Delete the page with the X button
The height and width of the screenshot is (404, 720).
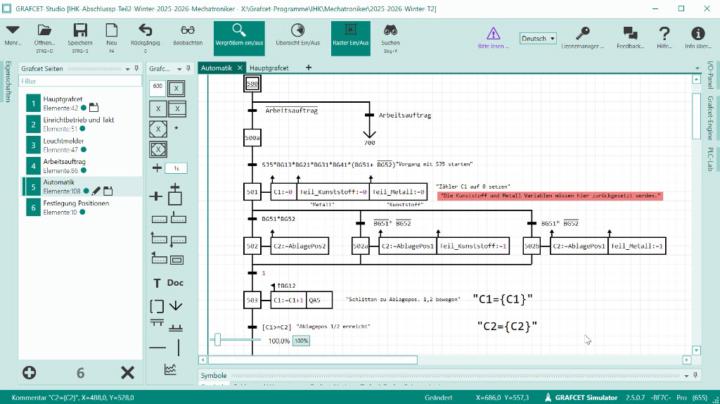[x=128, y=372]
